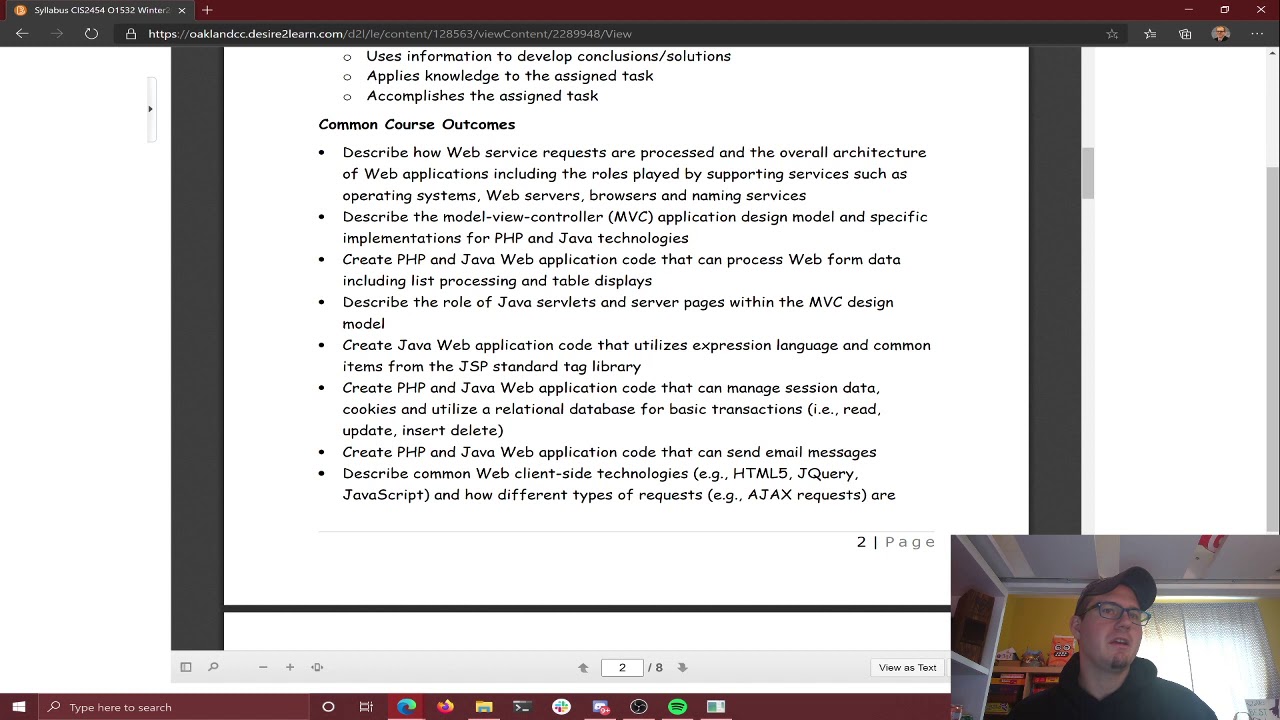Screen dimensions: 1280x720
Task: Click the '2 | Page' footer text
Action: (x=896, y=542)
